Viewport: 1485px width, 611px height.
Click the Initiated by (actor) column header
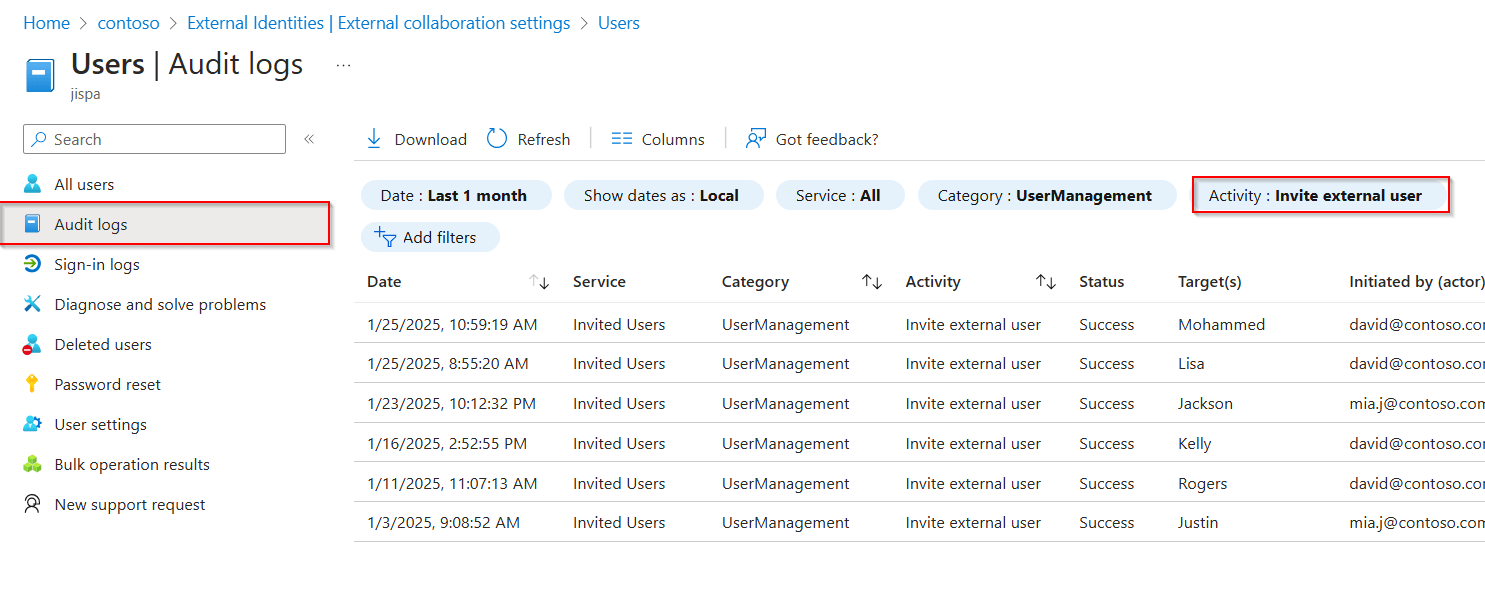(1417, 282)
